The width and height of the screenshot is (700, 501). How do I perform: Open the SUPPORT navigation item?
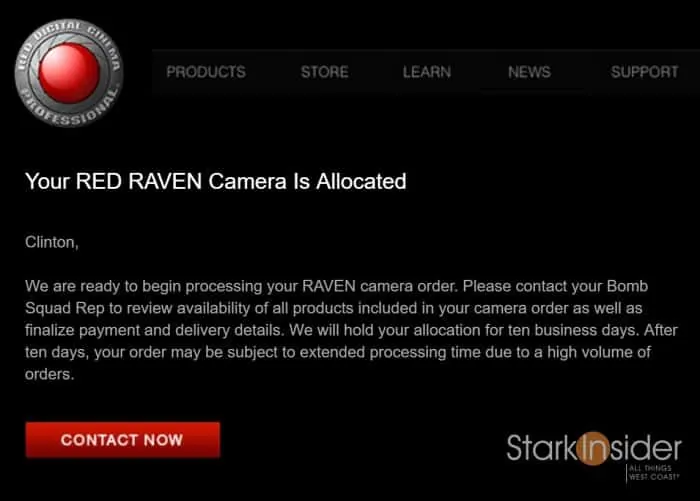pyautogui.click(x=645, y=72)
